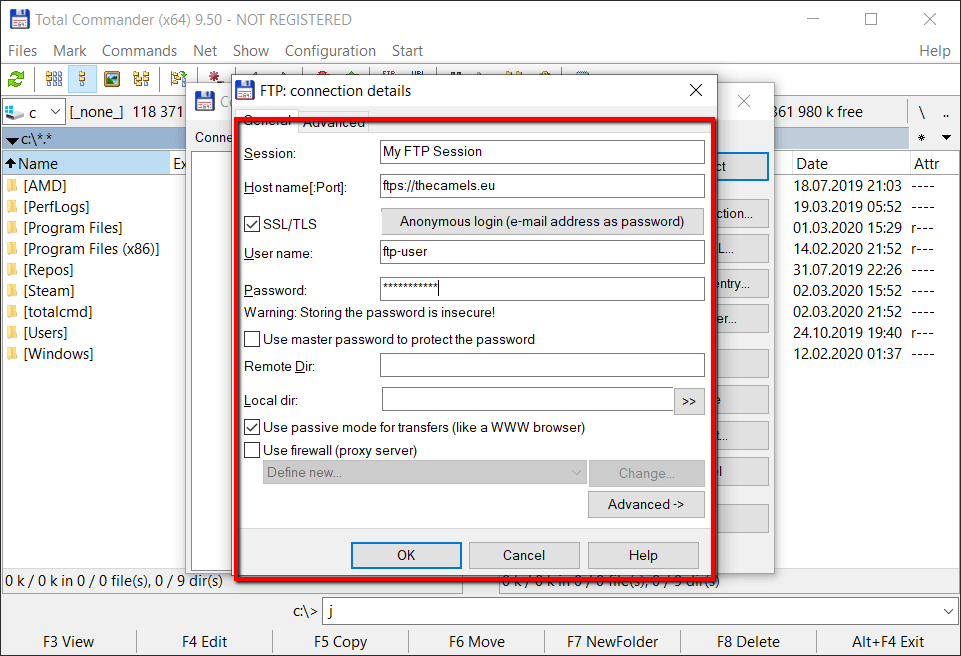Click the Total Commander app icon in title bar
The image size is (961, 656).
tap(19, 20)
